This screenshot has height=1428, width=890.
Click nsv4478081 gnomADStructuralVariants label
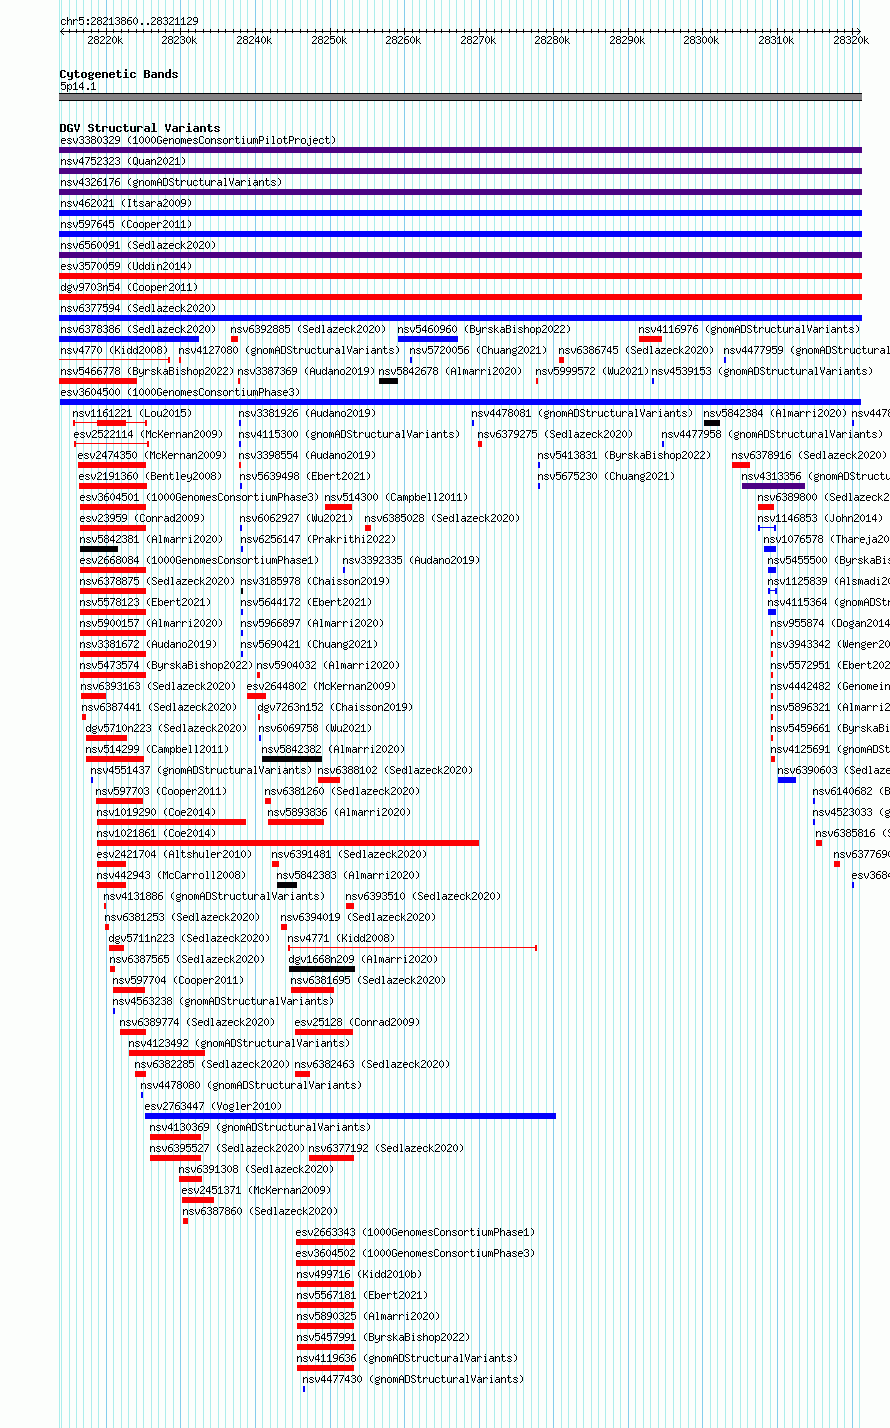[582, 413]
